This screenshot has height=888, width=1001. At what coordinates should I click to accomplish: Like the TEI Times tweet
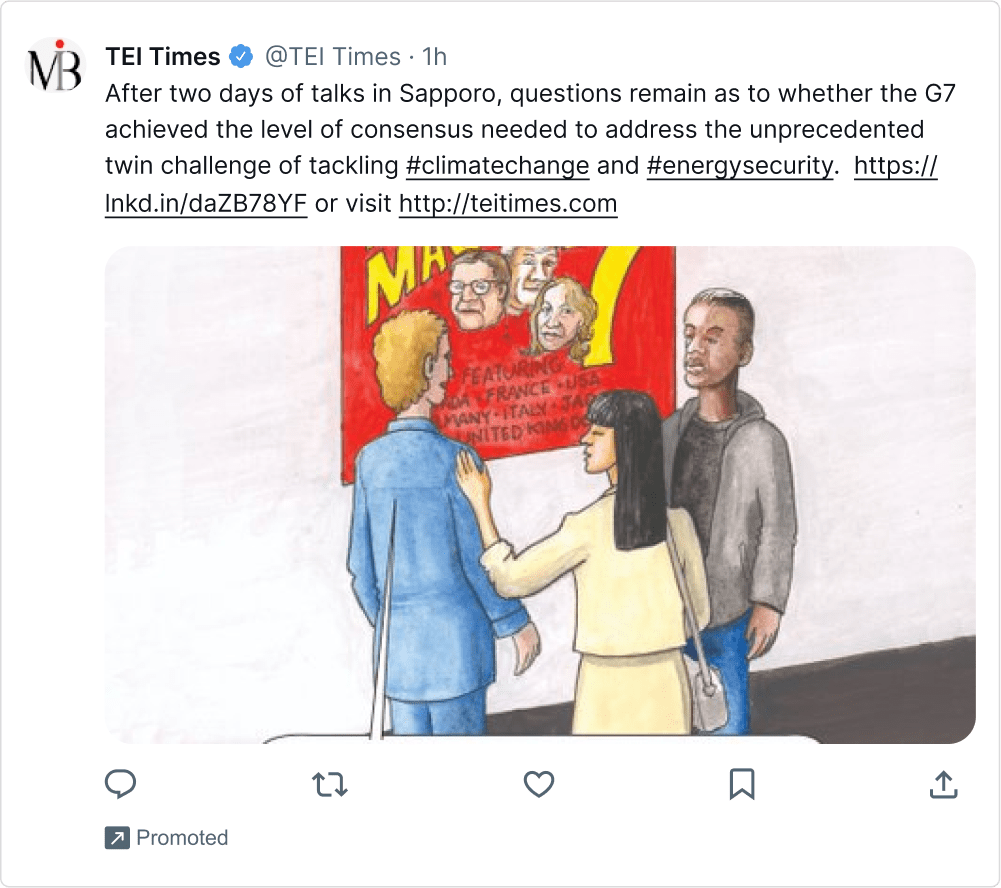pos(539,785)
